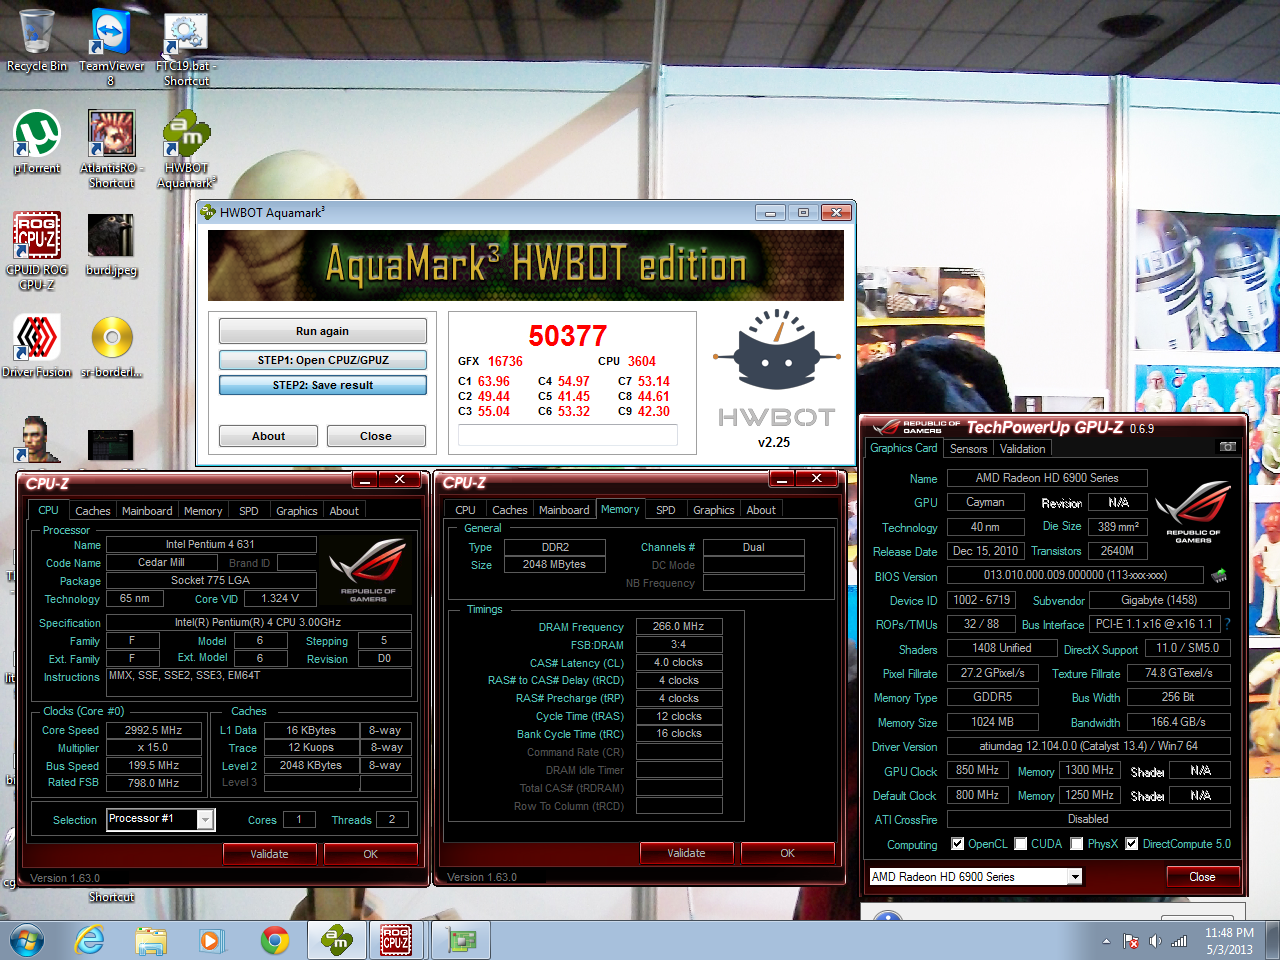Click DRAM Frequency value 266.0 MHz
Screen dimensions: 1280x960
pyautogui.click(x=678, y=627)
